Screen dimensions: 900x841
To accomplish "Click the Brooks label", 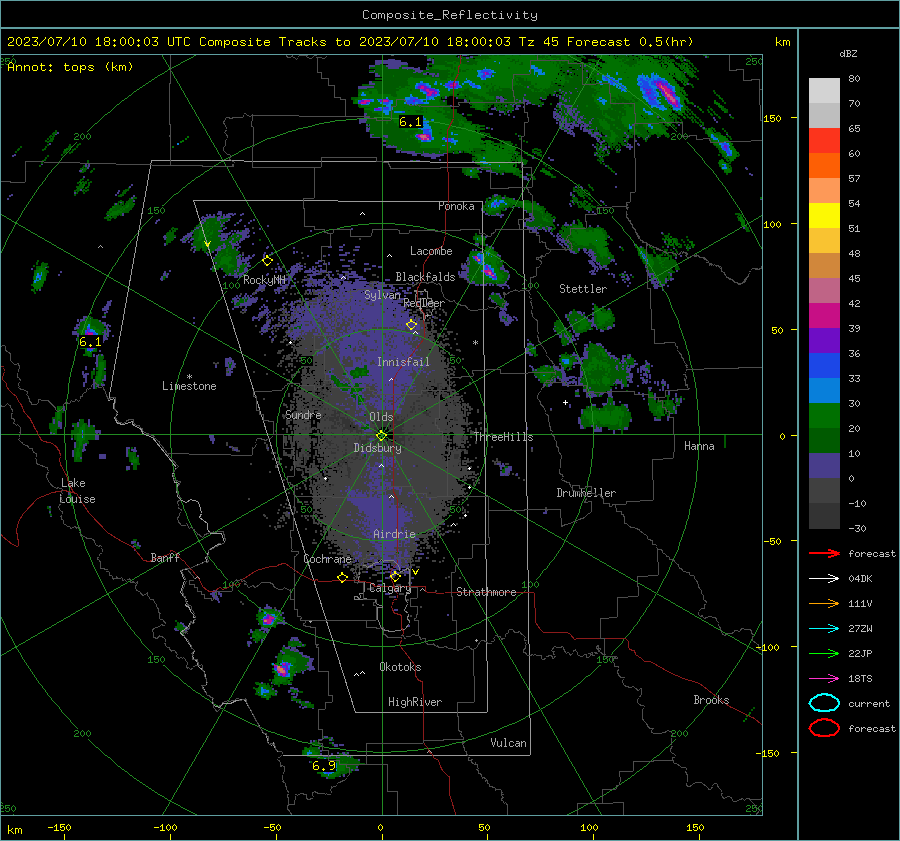I will click(711, 700).
